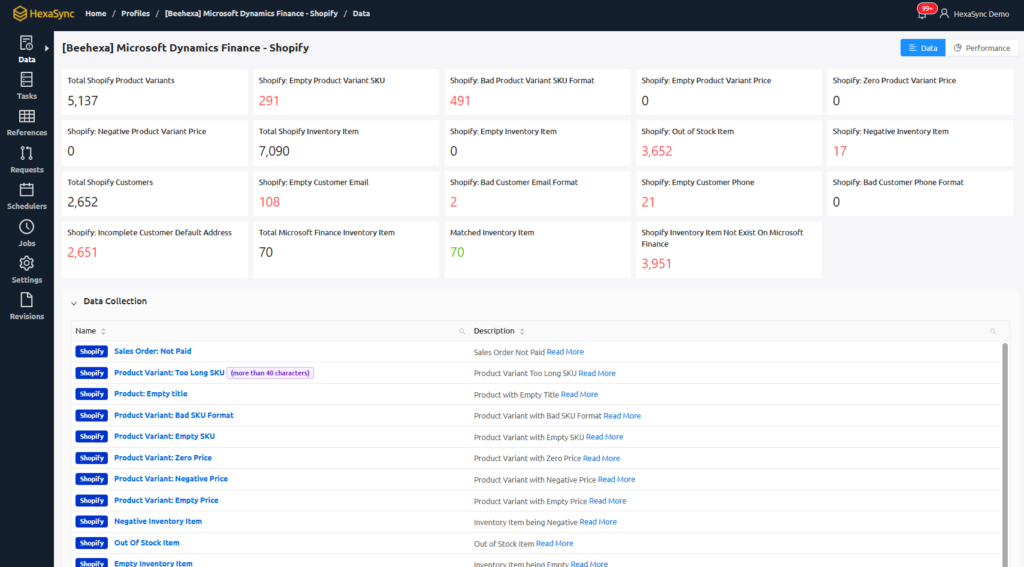Open Product Variant: Zero Price collection
The width and height of the screenshot is (1024, 567).
pyautogui.click(x=163, y=457)
